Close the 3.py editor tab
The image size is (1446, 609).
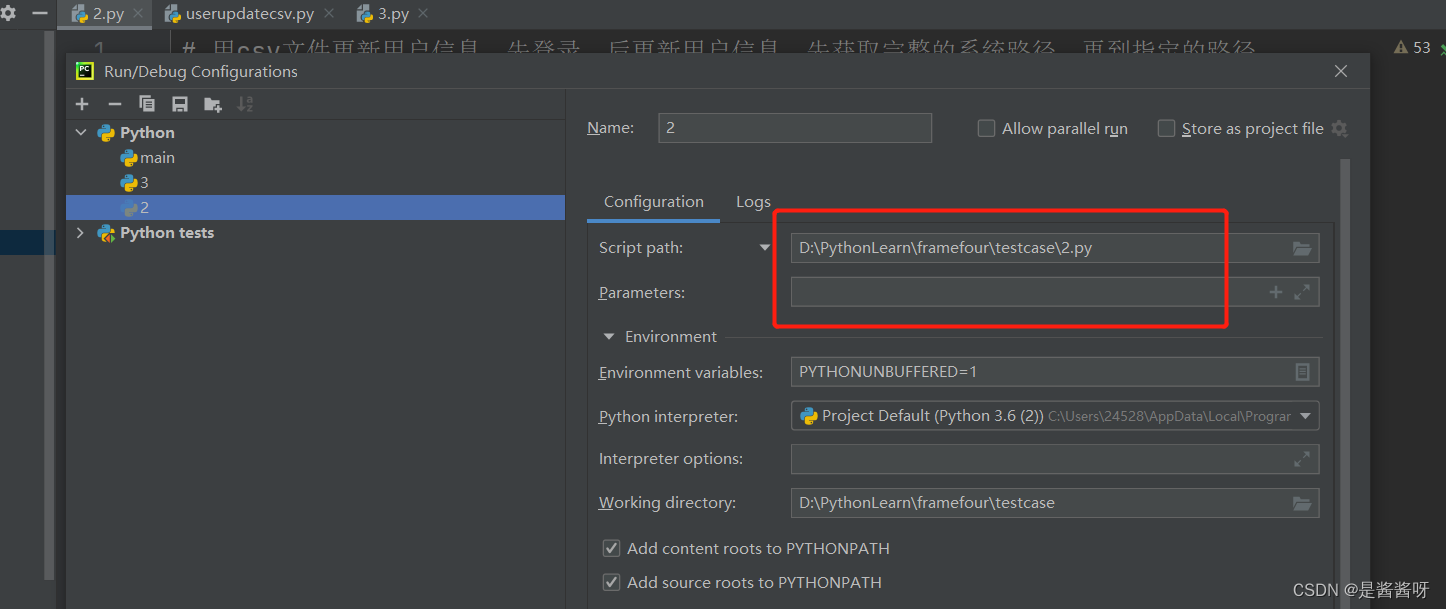[424, 14]
